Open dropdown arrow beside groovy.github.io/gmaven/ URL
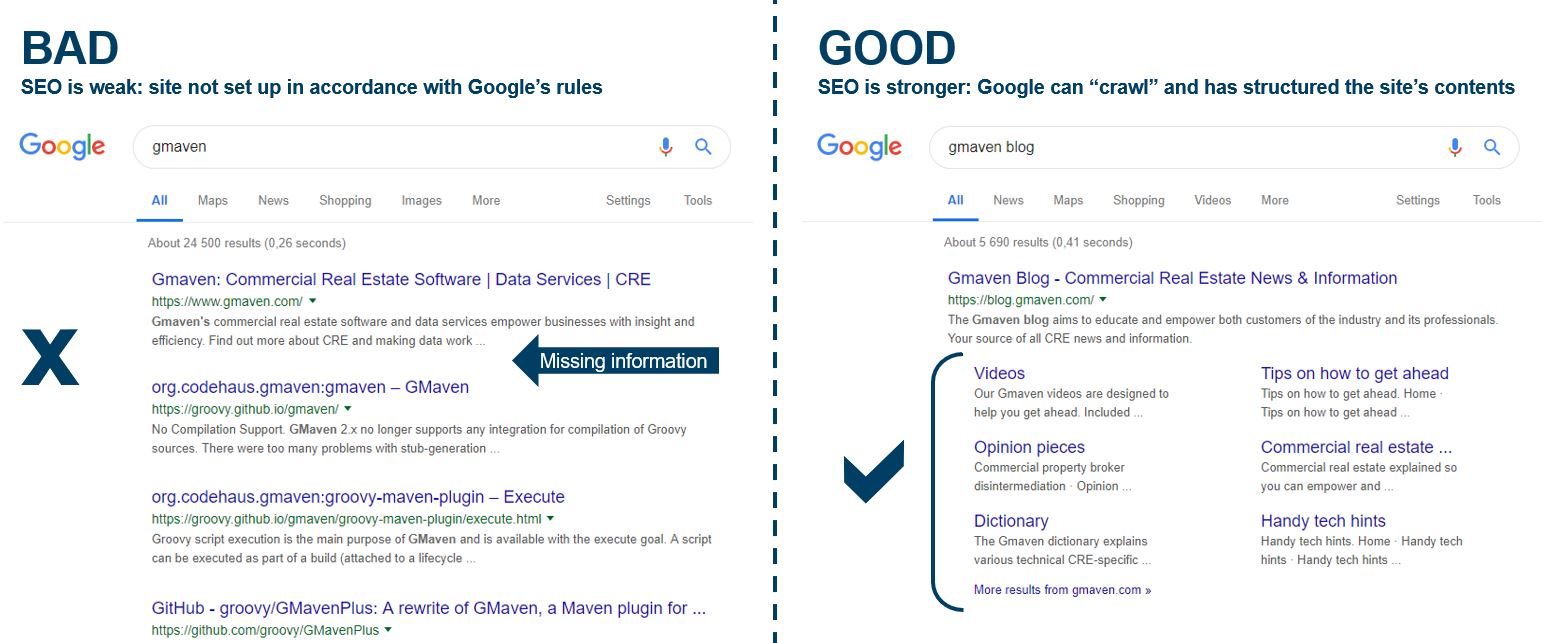 349,409
